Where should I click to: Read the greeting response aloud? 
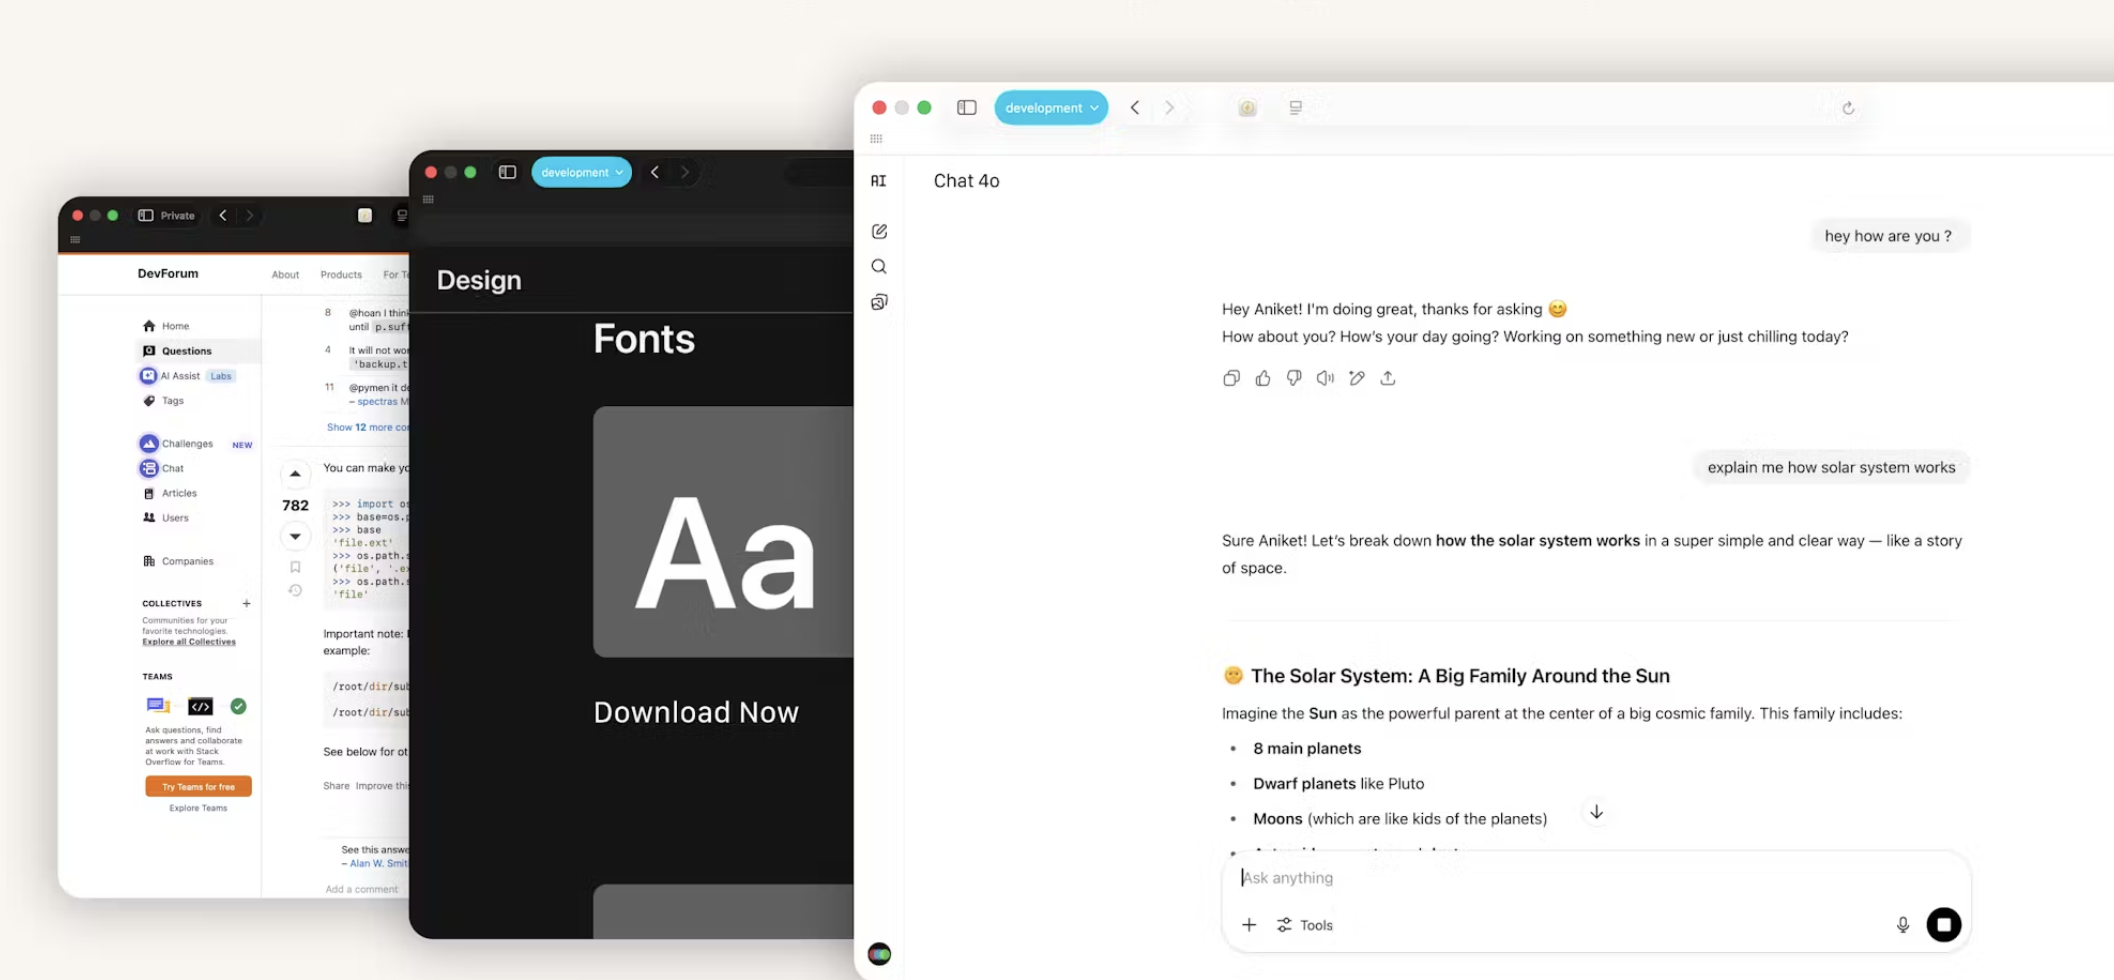pos(1325,378)
